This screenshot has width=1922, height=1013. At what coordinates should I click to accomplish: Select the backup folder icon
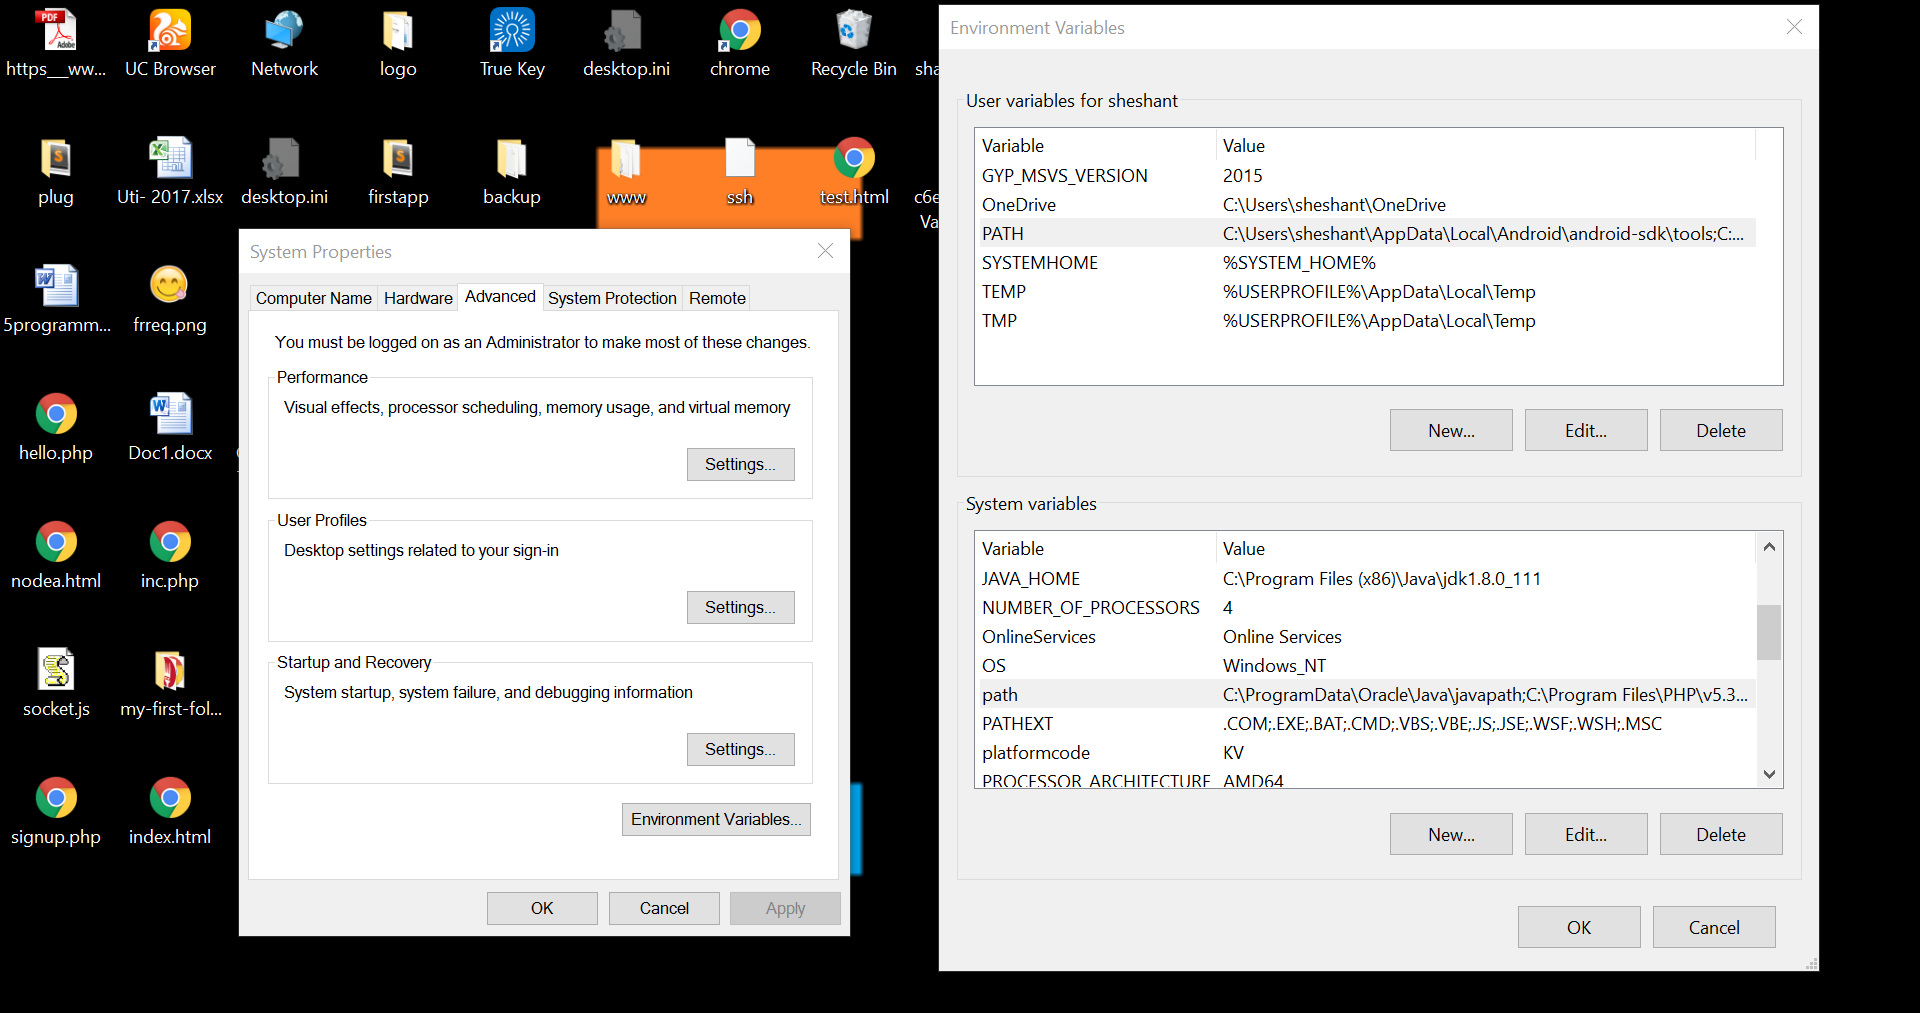(512, 172)
